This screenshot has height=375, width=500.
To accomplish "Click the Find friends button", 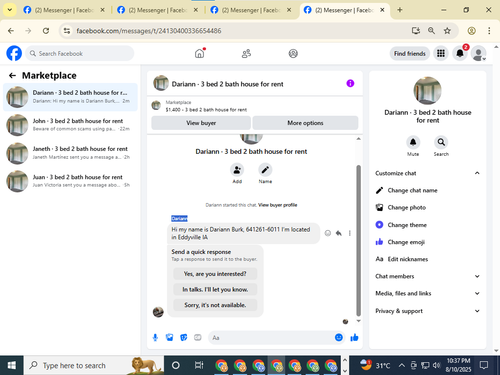I will [x=410, y=53].
